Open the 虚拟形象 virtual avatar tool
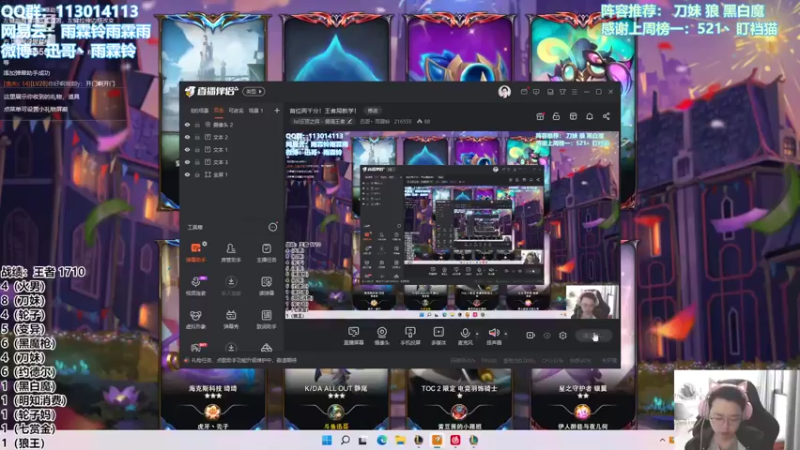 pos(195,319)
